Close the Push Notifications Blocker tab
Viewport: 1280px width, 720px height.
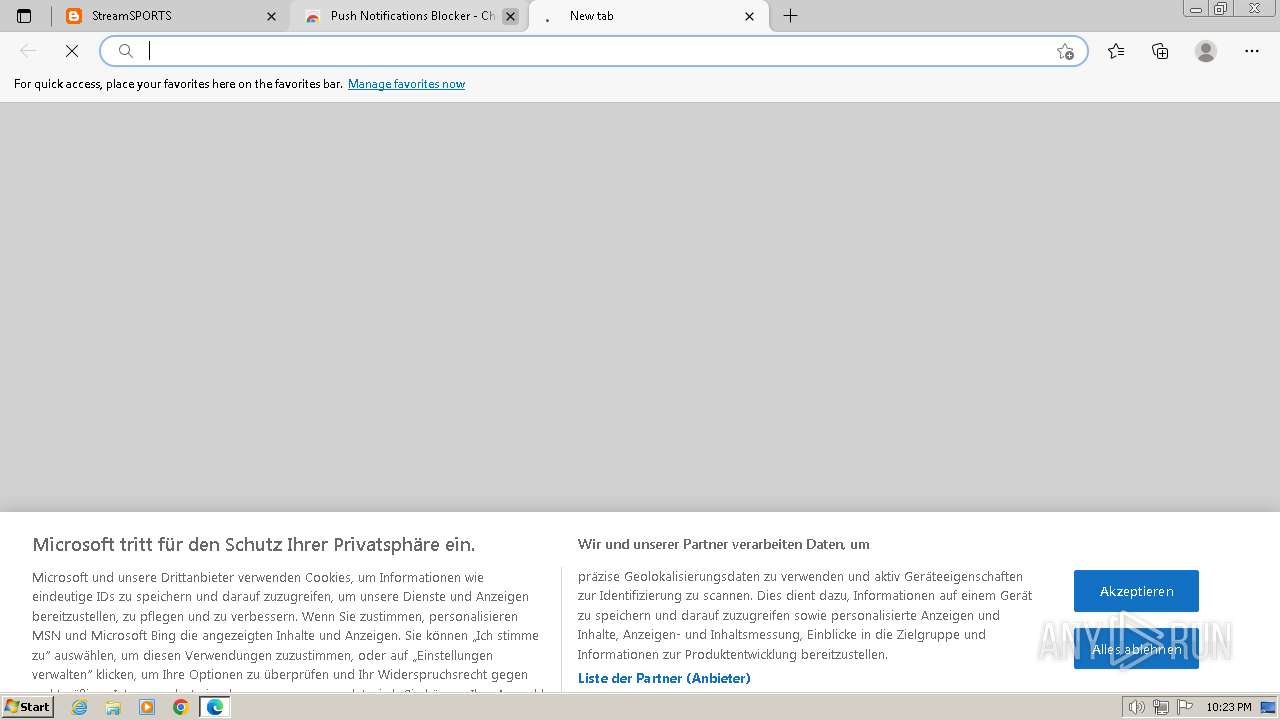click(x=510, y=16)
